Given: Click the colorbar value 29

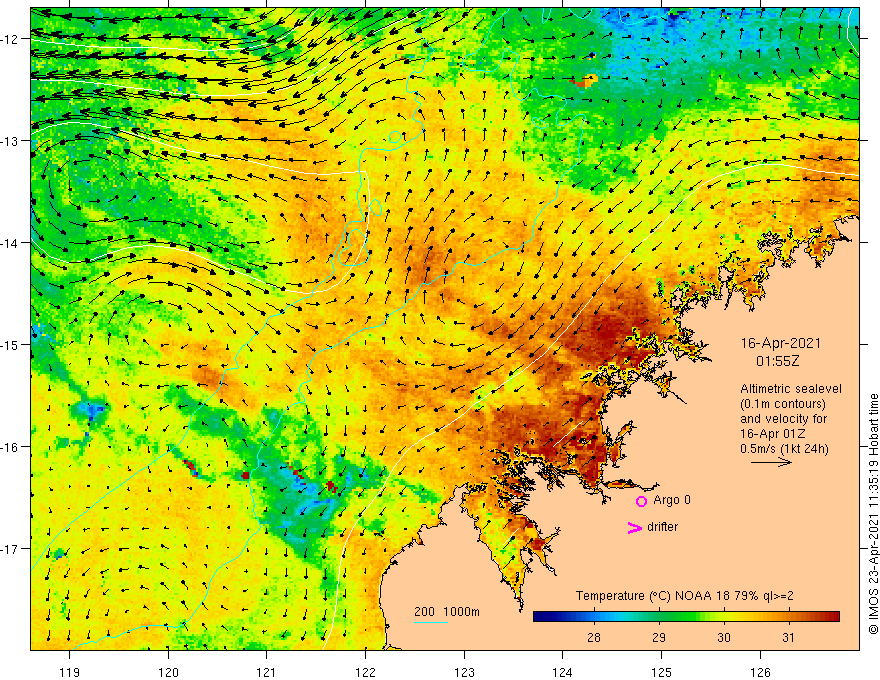Looking at the screenshot, I should [x=659, y=637].
